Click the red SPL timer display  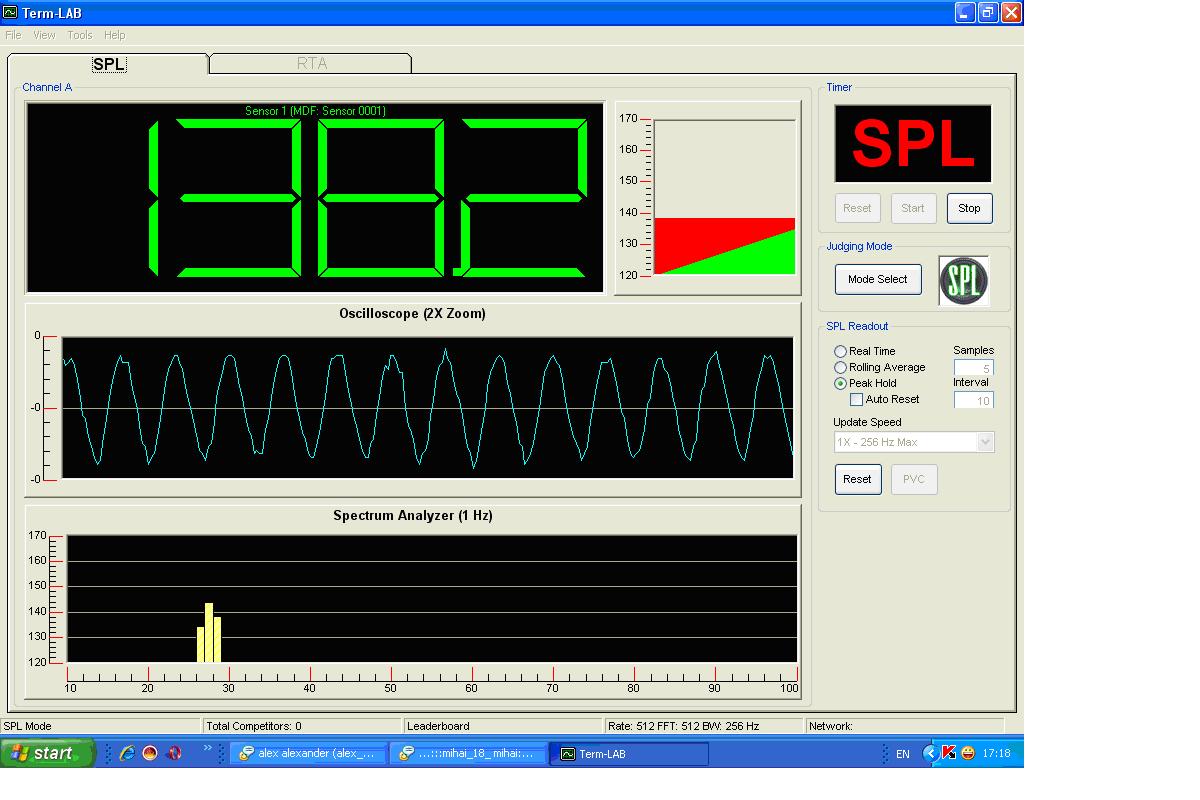[912, 144]
